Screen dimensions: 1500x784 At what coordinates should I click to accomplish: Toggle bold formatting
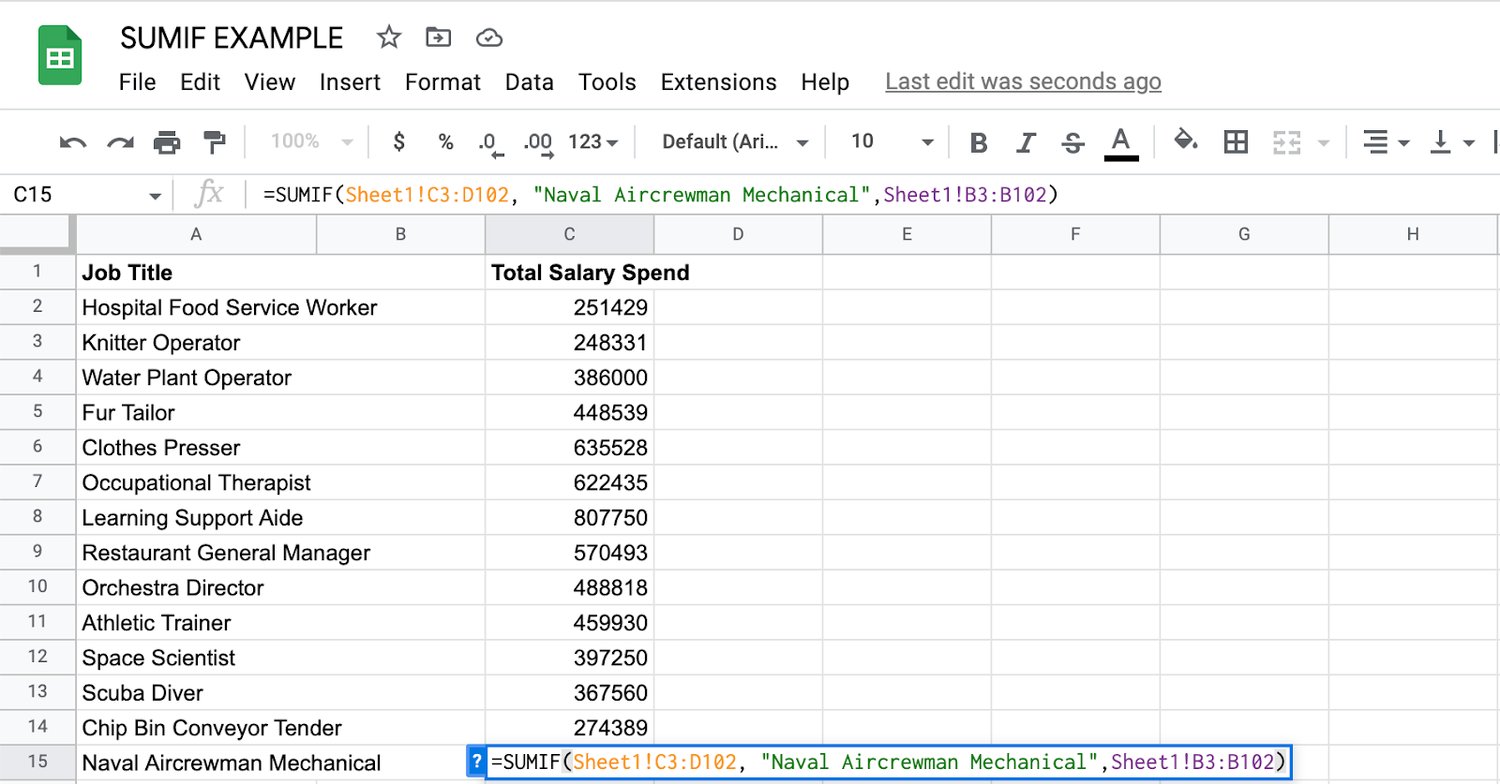coord(979,143)
